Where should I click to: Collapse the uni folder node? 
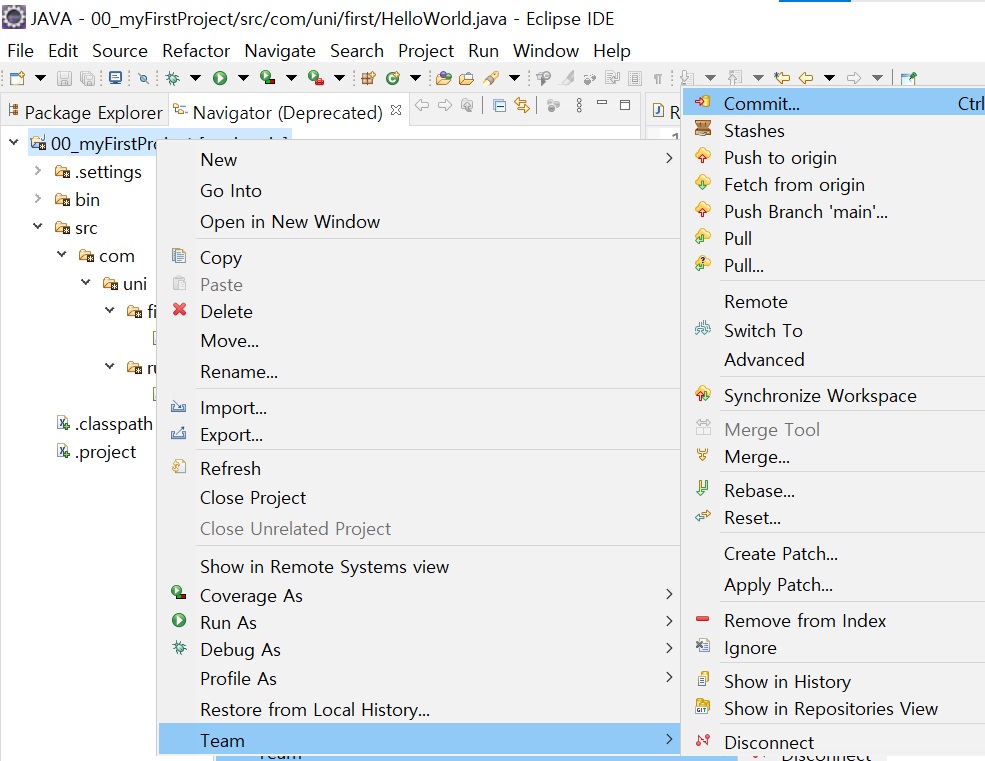[x=85, y=282]
